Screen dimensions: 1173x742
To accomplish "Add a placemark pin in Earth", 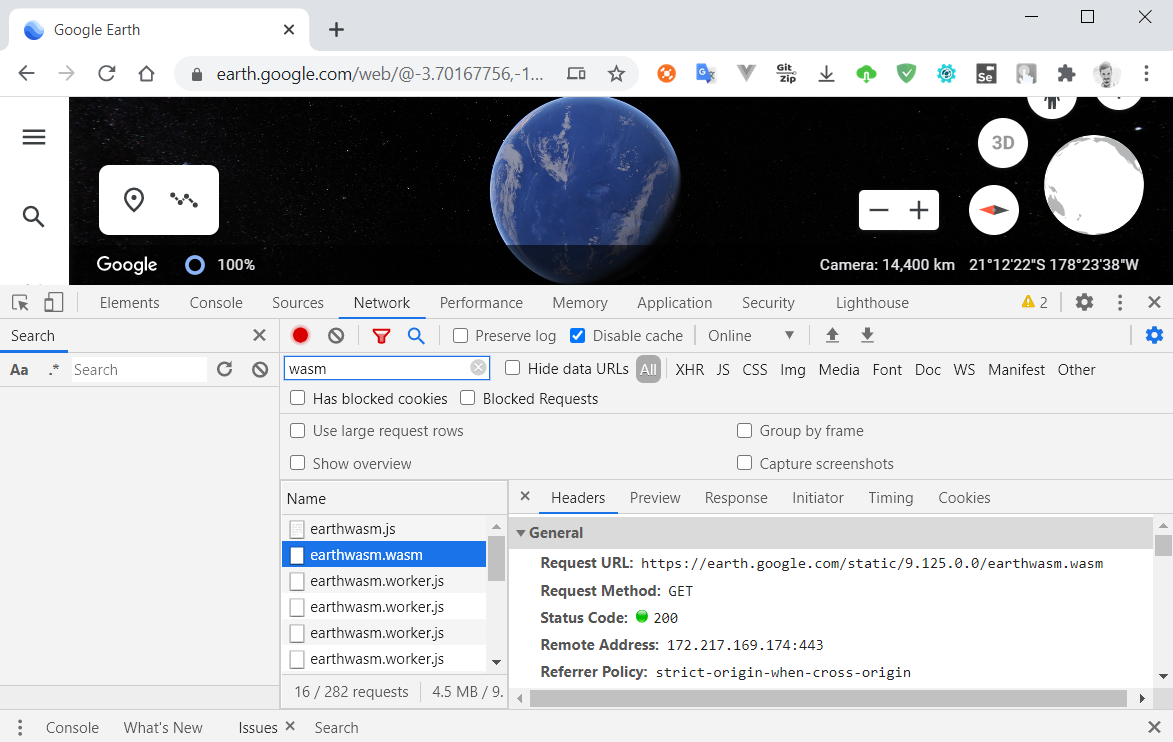I will [x=134, y=200].
